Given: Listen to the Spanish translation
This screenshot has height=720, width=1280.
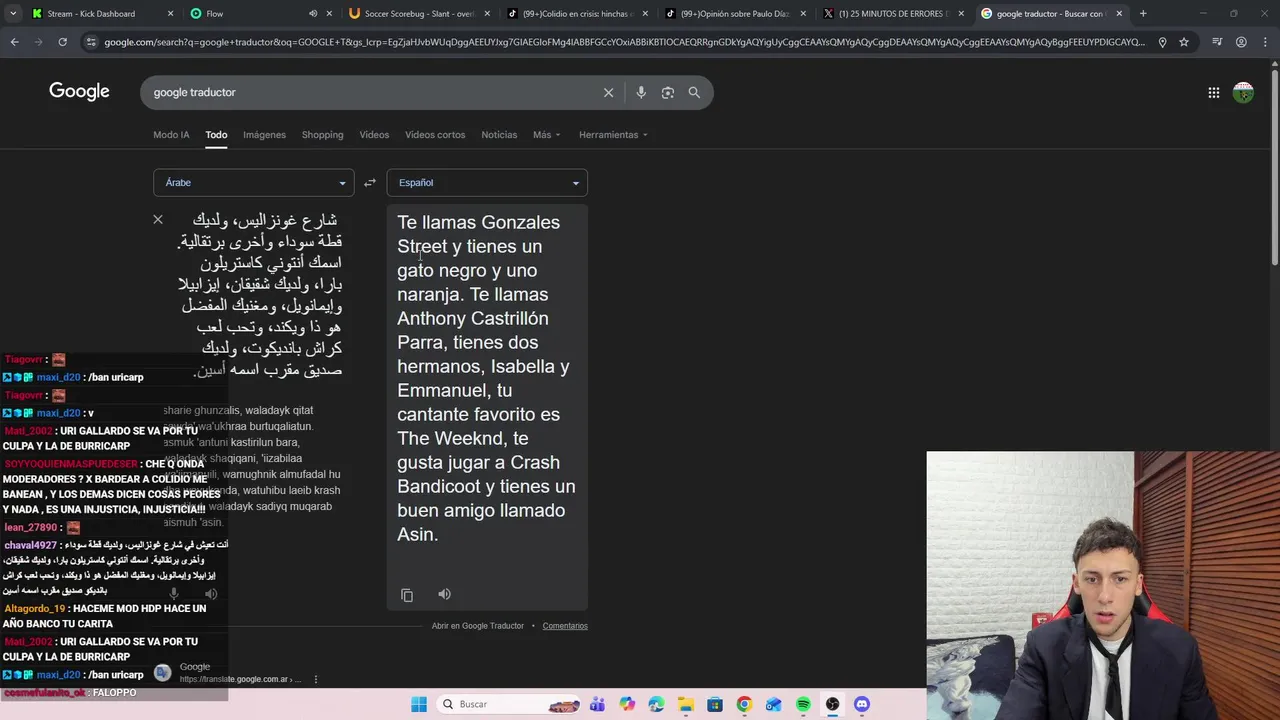Looking at the screenshot, I should 444,594.
